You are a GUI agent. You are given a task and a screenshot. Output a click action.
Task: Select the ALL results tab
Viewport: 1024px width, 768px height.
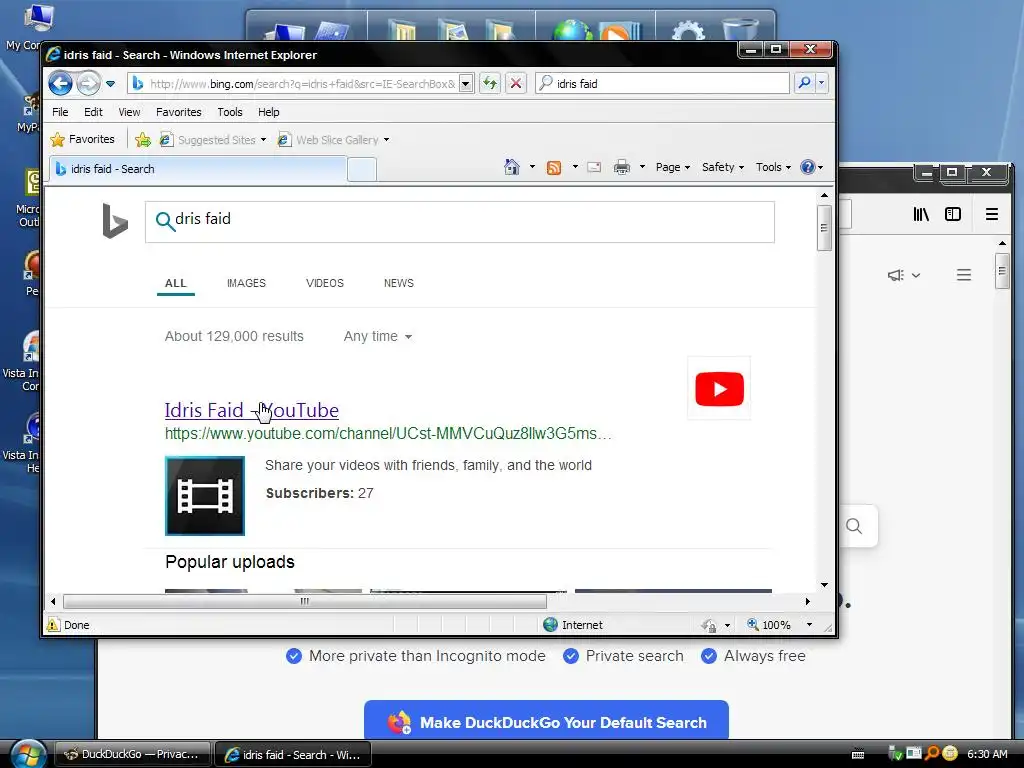point(176,283)
